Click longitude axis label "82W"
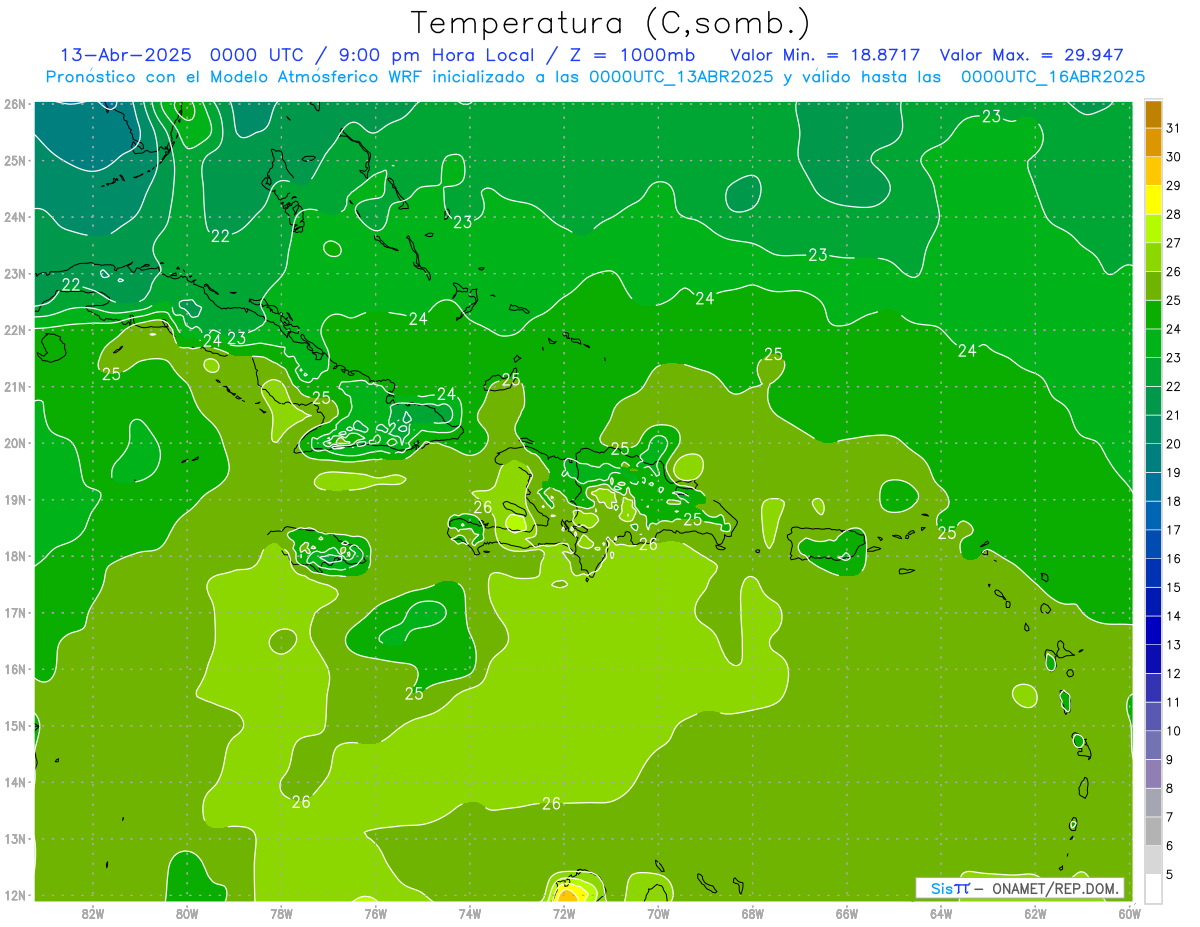This screenshot has width=1200, height=927. click(x=93, y=913)
